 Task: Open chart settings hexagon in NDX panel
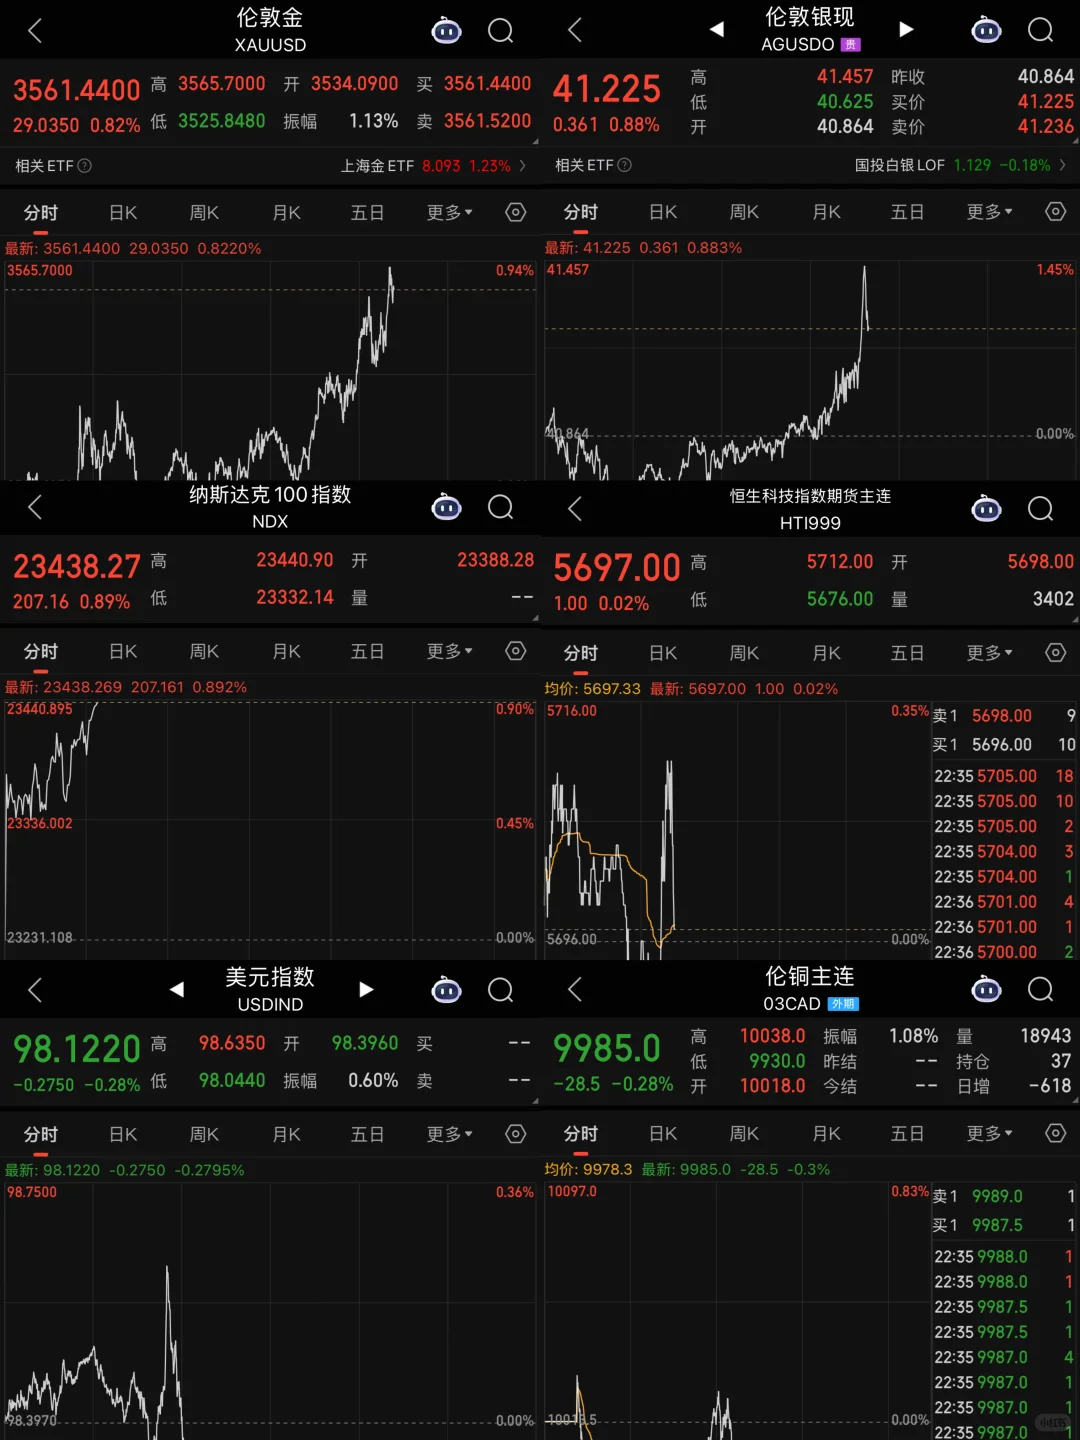[x=516, y=651]
